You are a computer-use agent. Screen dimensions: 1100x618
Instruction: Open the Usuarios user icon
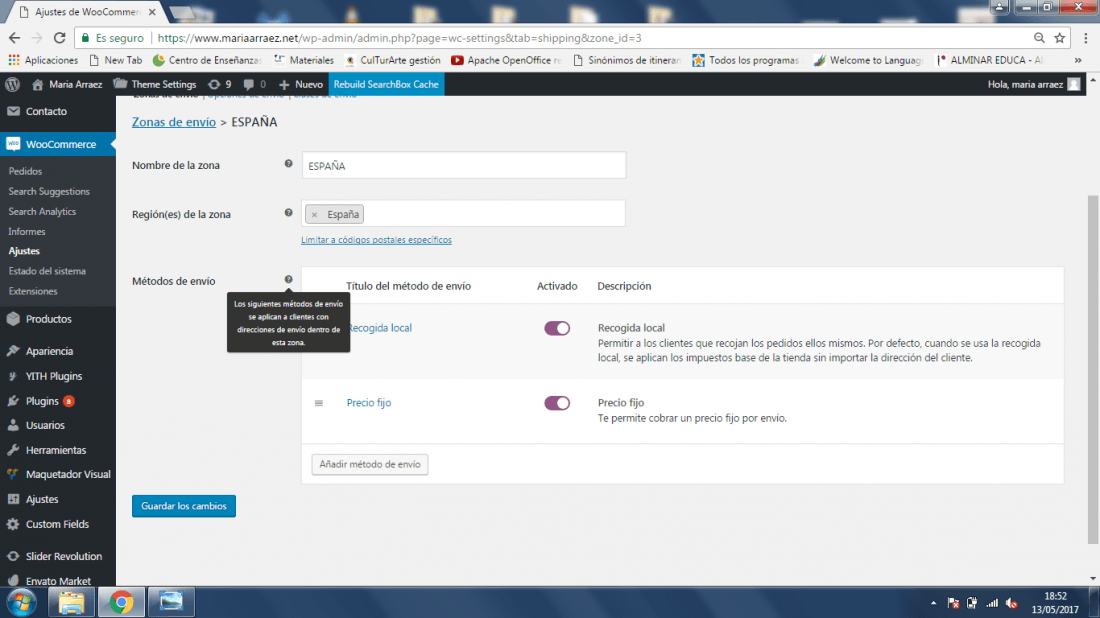point(13,425)
